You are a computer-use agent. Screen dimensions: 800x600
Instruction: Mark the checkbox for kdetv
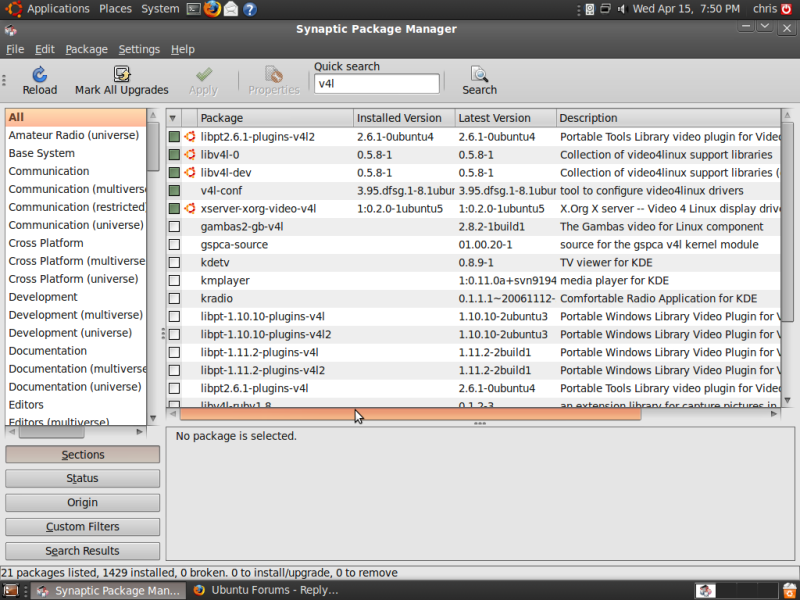click(x=174, y=262)
